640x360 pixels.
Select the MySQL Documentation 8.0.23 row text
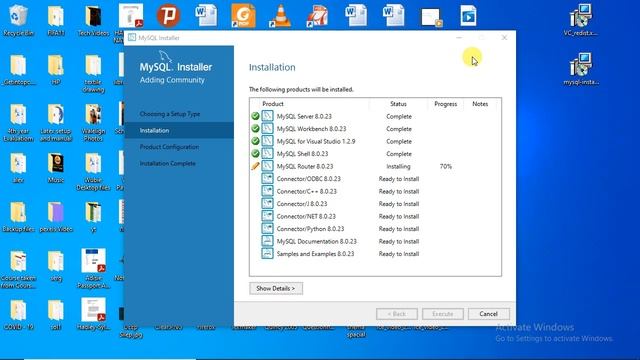316,241
